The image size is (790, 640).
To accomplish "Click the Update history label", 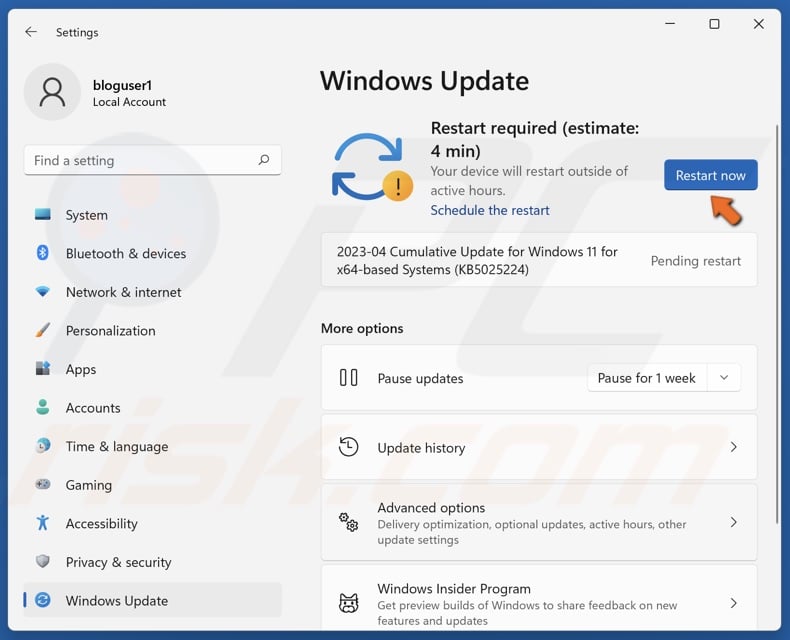I will [x=421, y=447].
